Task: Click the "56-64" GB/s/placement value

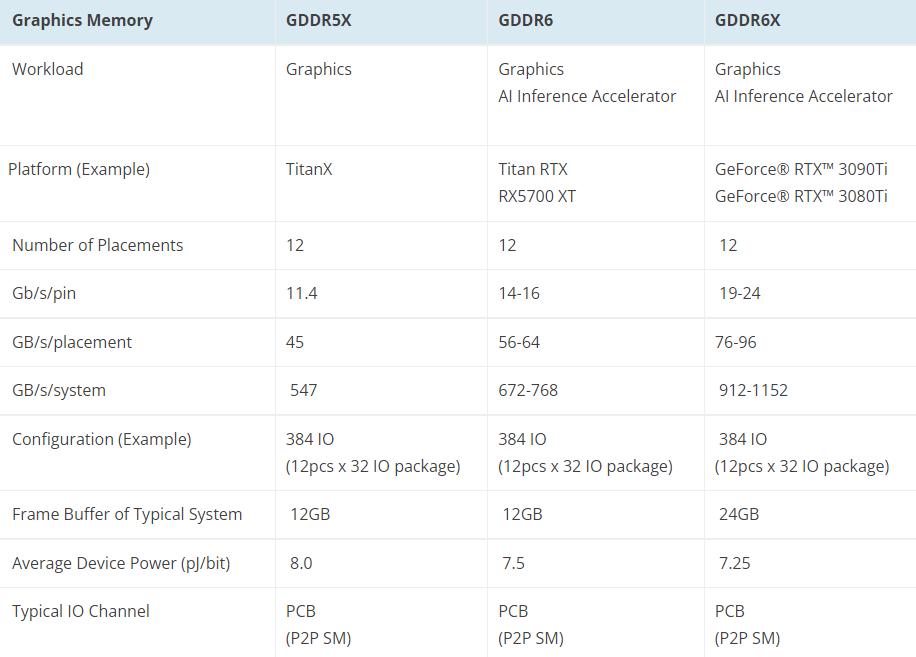Action: coord(519,342)
